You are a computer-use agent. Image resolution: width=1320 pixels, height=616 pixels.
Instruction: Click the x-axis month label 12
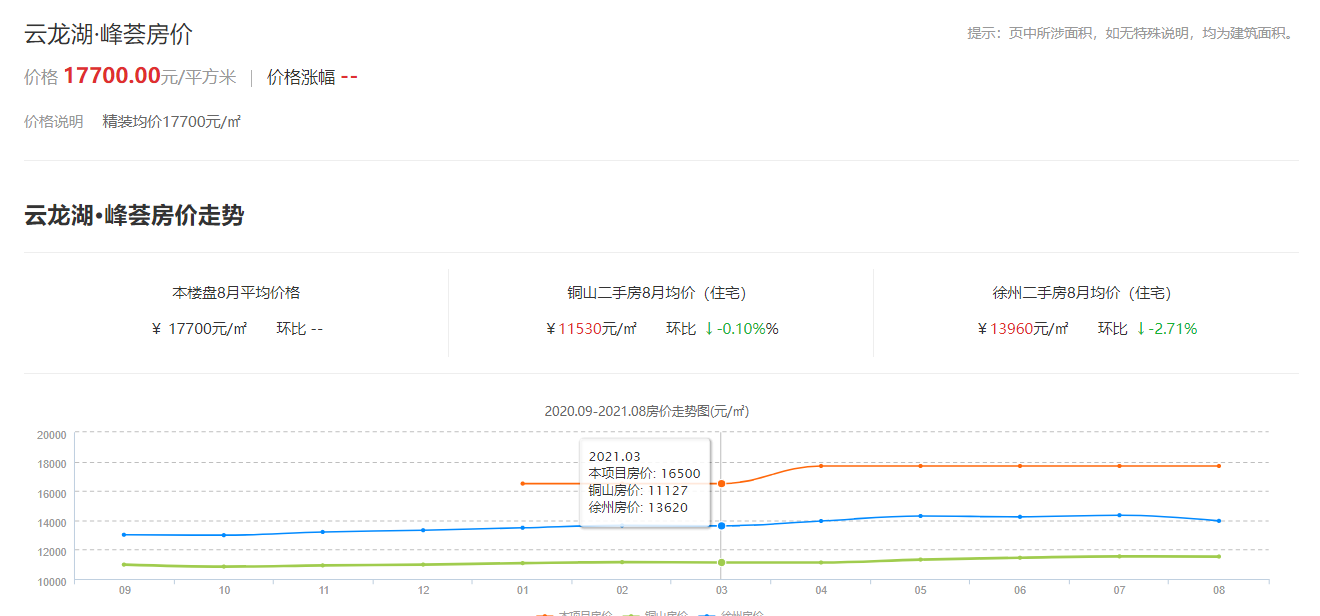(x=423, y=591)
